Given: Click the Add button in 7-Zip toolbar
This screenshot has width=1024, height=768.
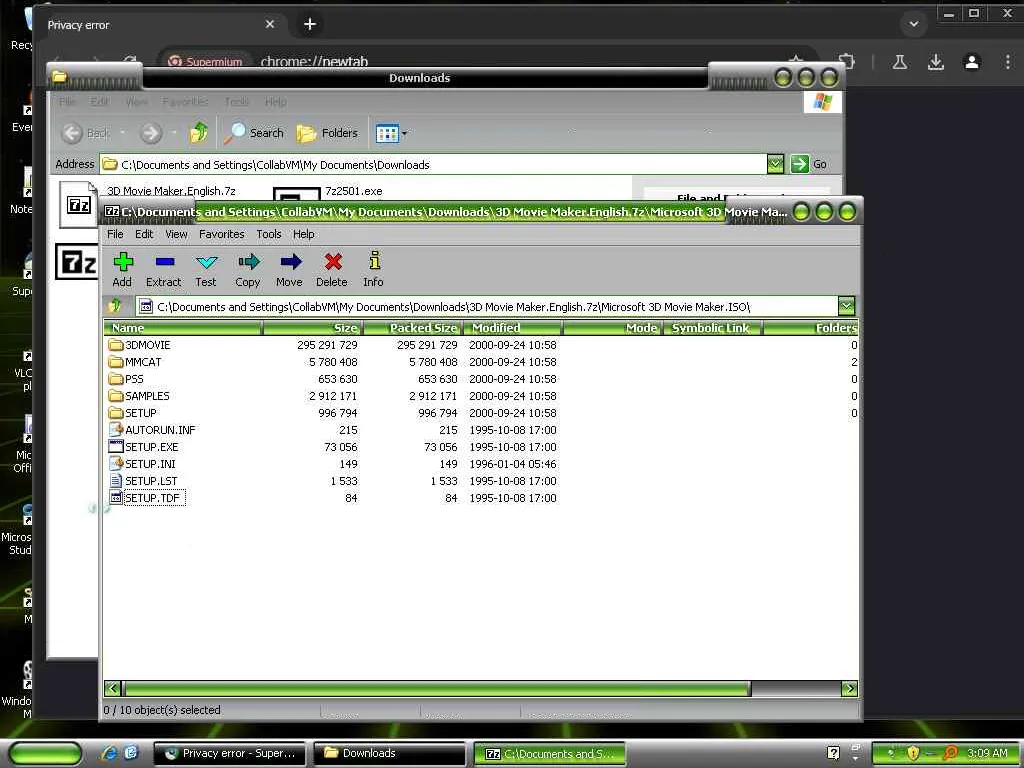Looking at the screenshot, I should [x=122, y=270].
